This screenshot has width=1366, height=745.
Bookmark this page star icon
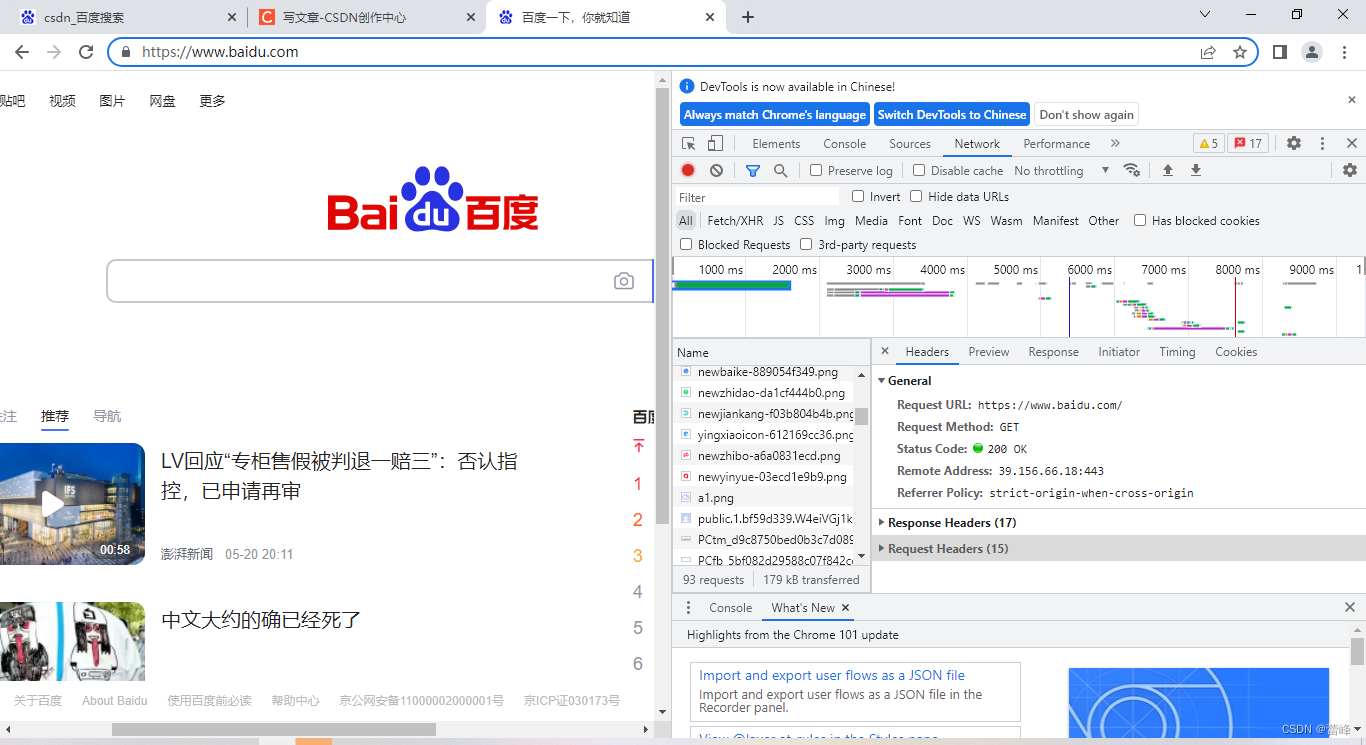coord(1240,52)
